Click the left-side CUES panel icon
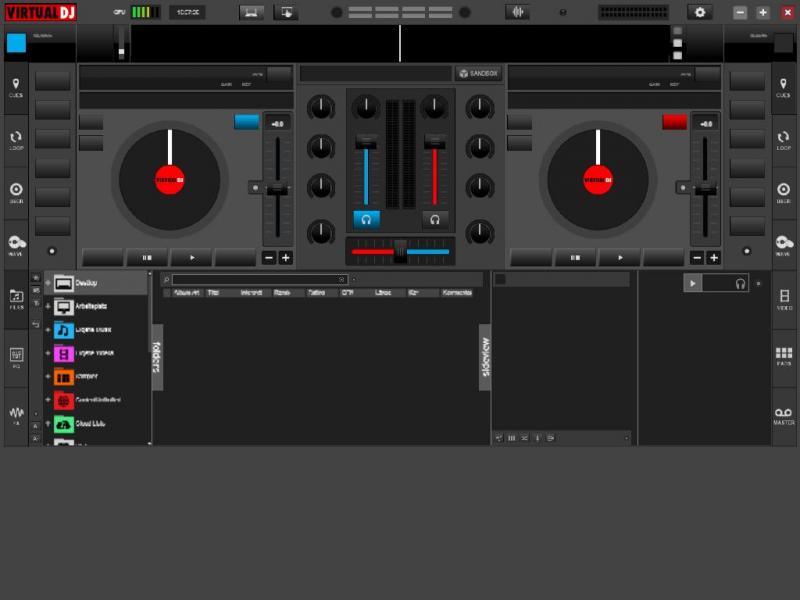This screenshot has height=600, width=800. 16,87
